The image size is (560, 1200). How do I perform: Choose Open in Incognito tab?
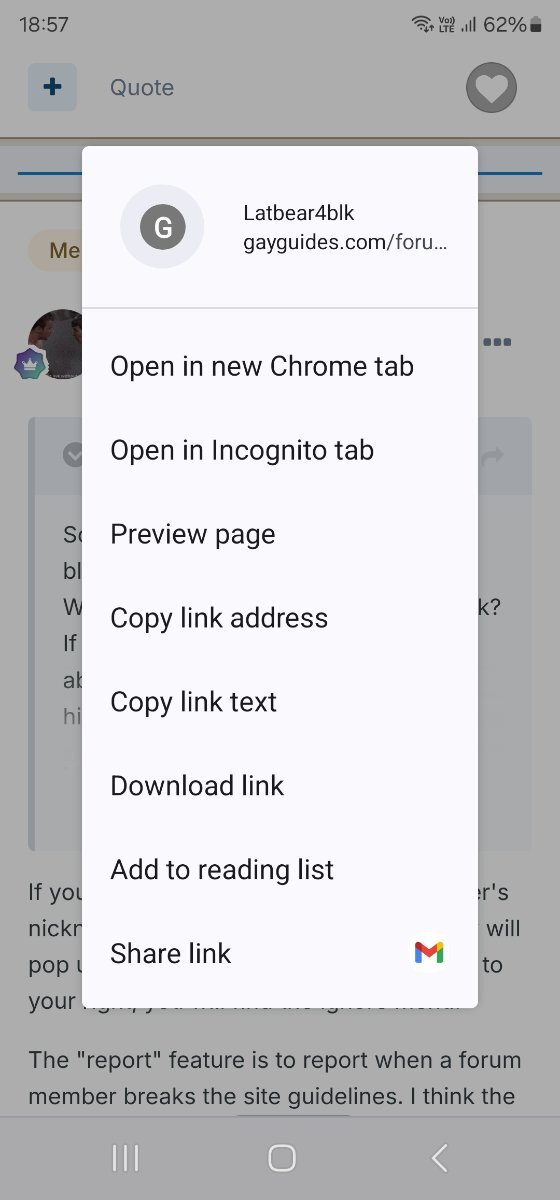(280, 450)
